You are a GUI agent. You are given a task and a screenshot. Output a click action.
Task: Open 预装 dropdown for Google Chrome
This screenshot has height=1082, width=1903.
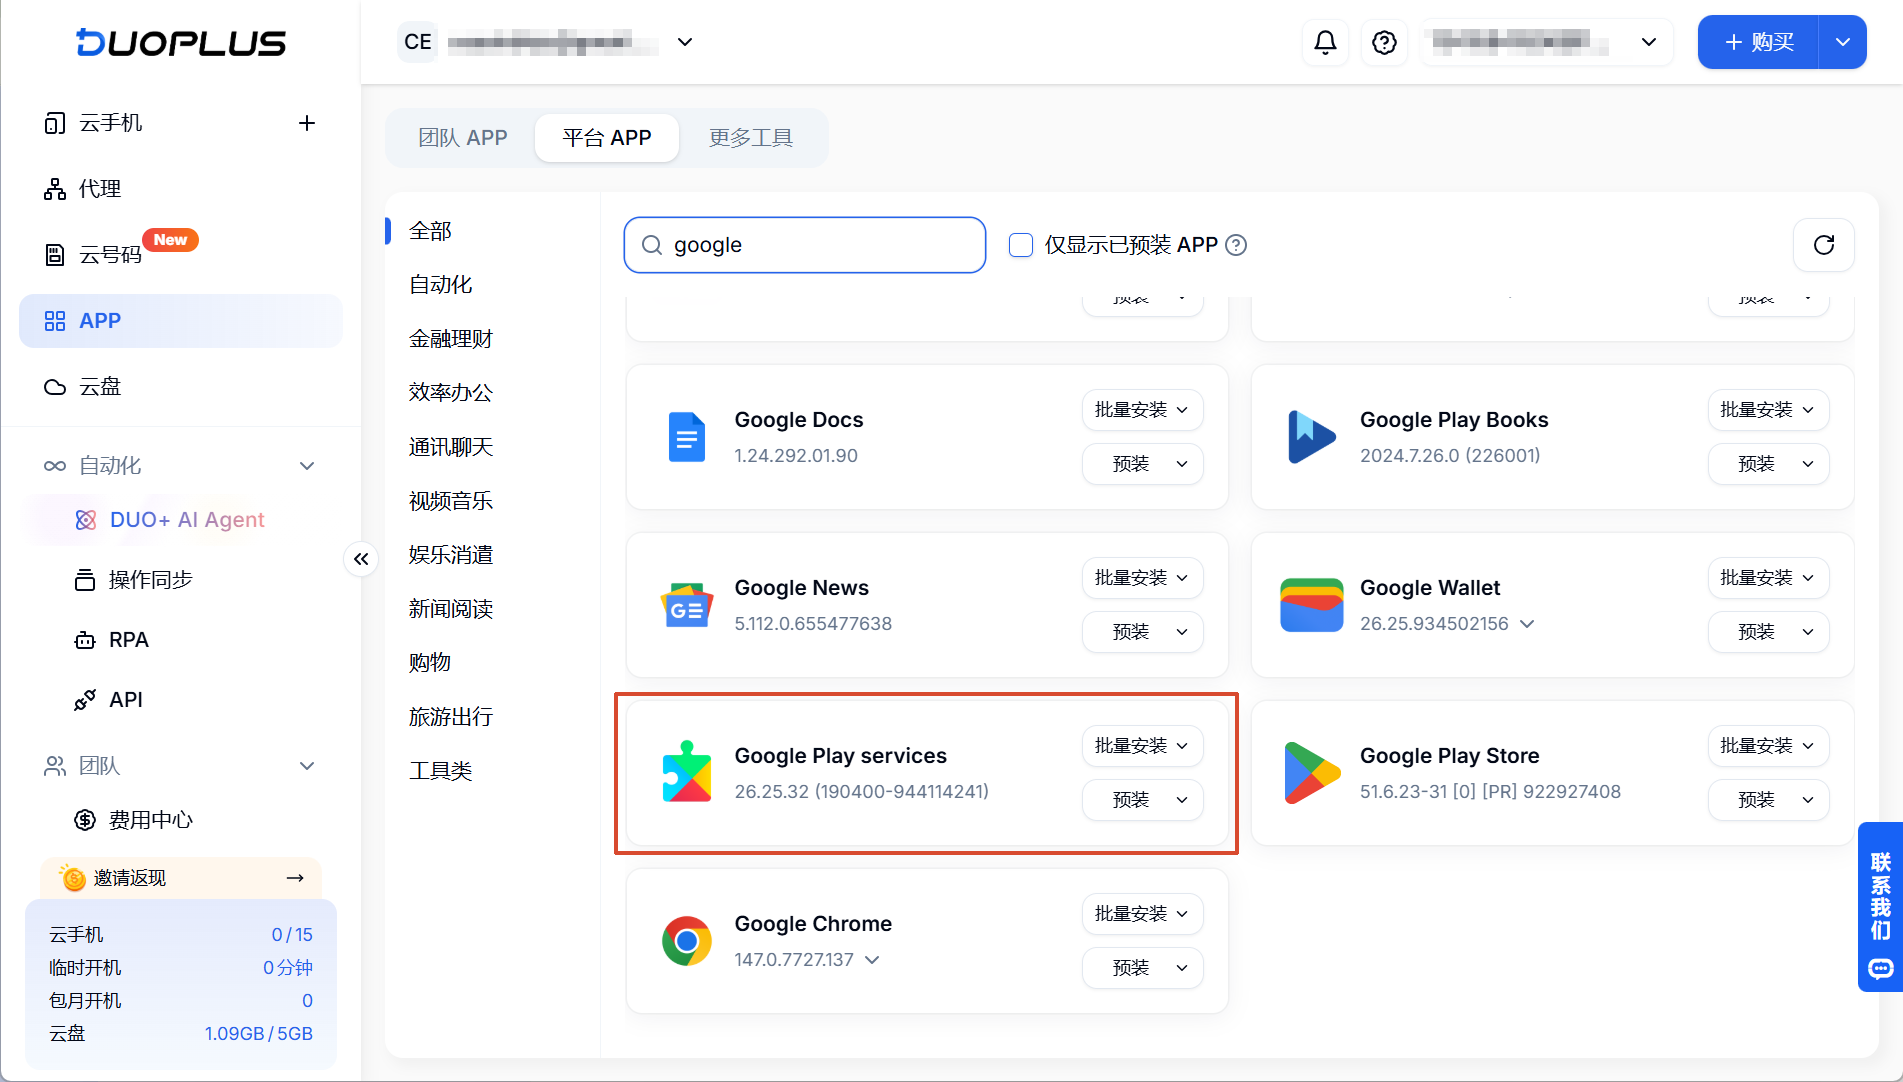coord(1142,968)
